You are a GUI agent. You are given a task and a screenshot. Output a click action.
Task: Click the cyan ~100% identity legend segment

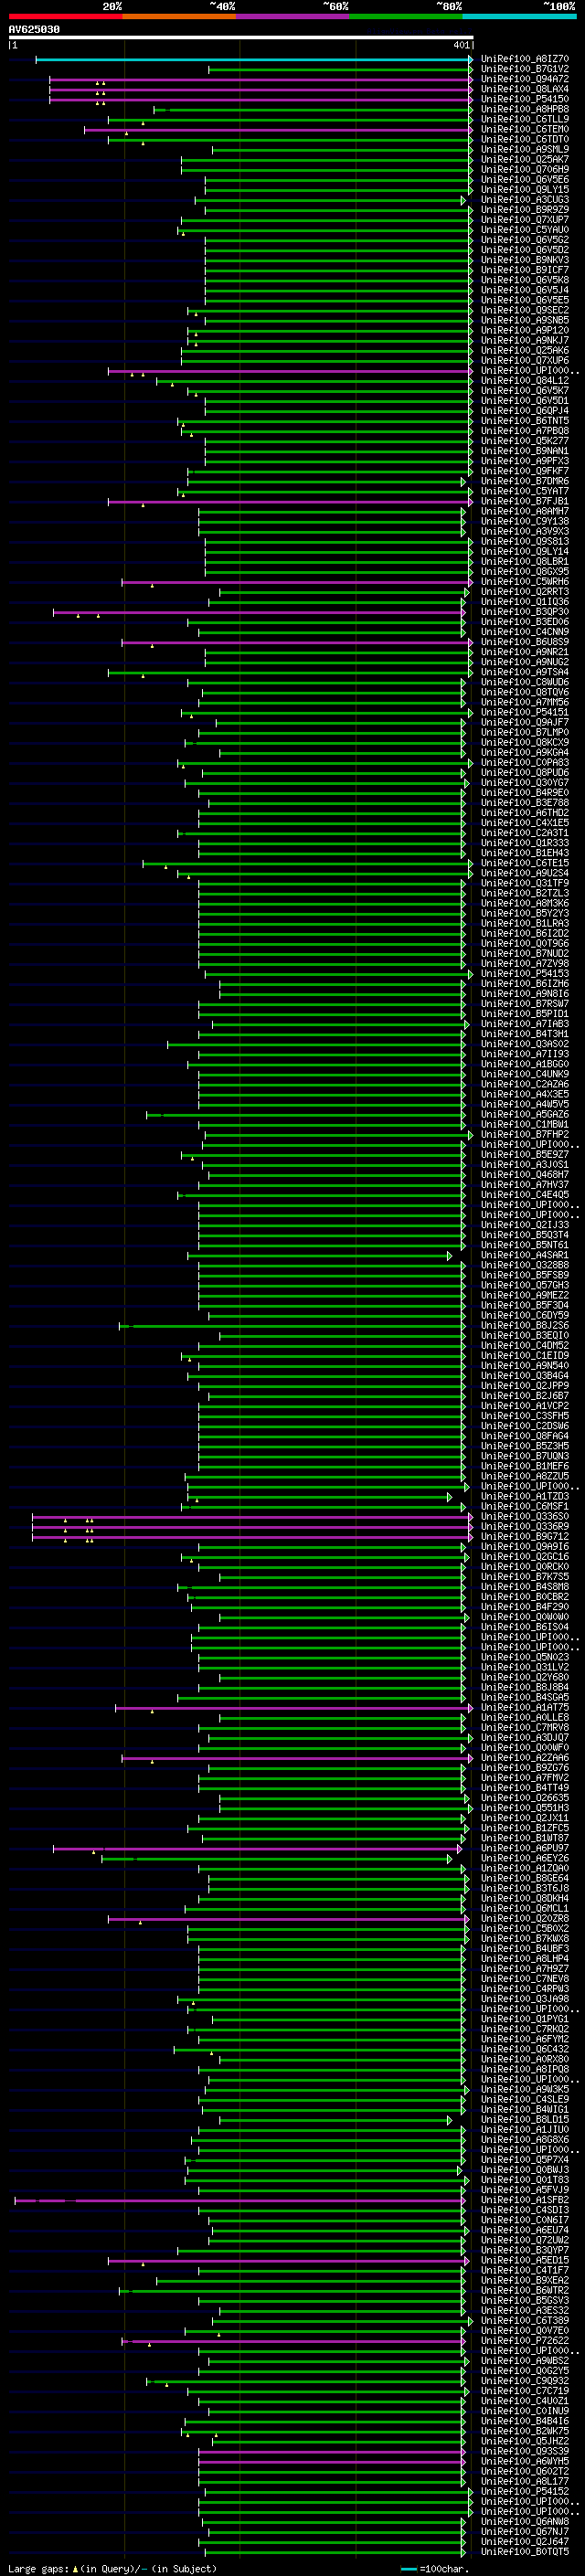tap(519, 16)
